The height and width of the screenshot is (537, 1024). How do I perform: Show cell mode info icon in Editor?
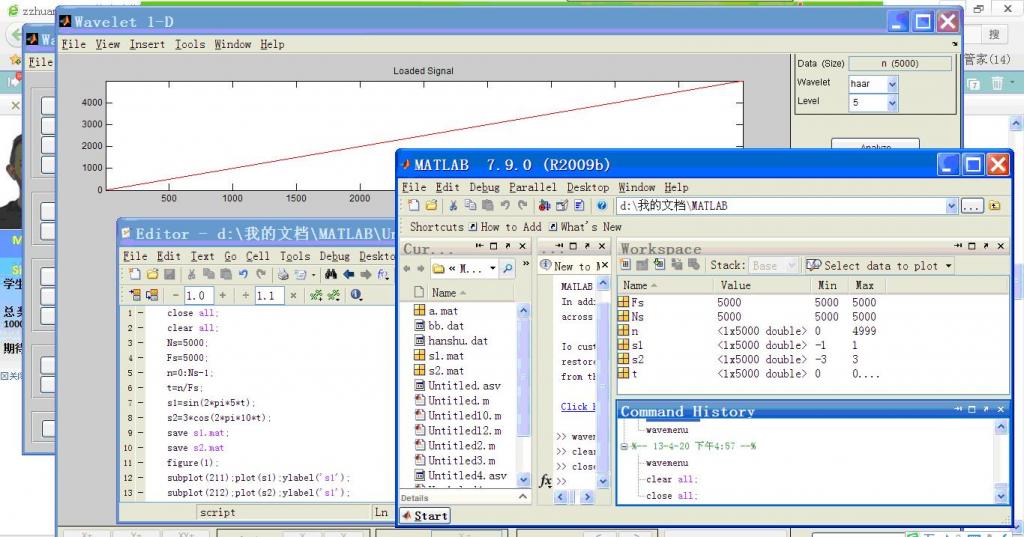[x=355, y=295]
